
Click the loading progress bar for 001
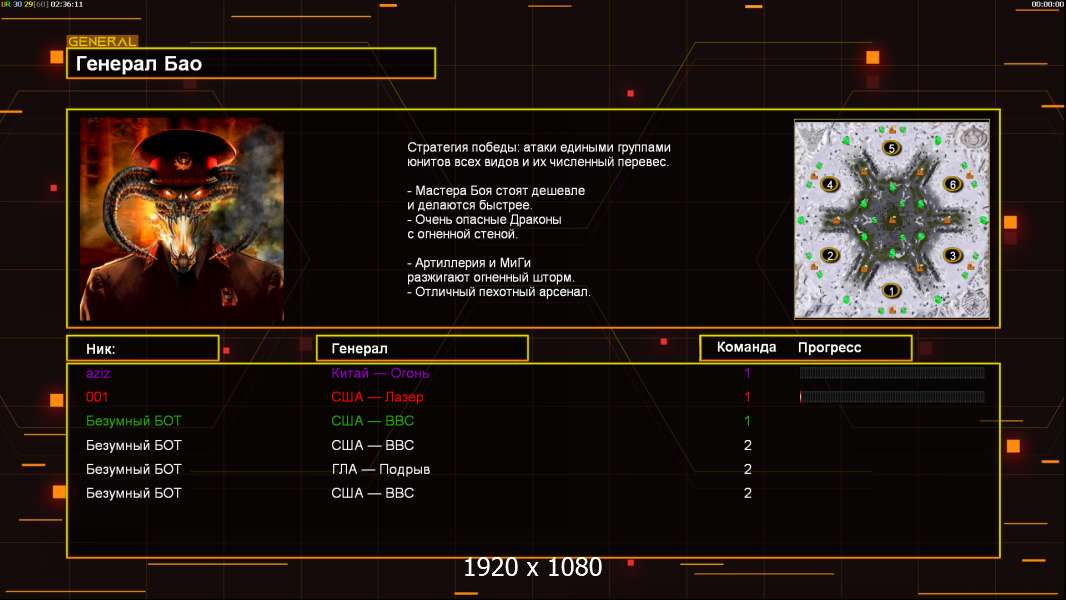pyautogui.click(x=892, y=397)
